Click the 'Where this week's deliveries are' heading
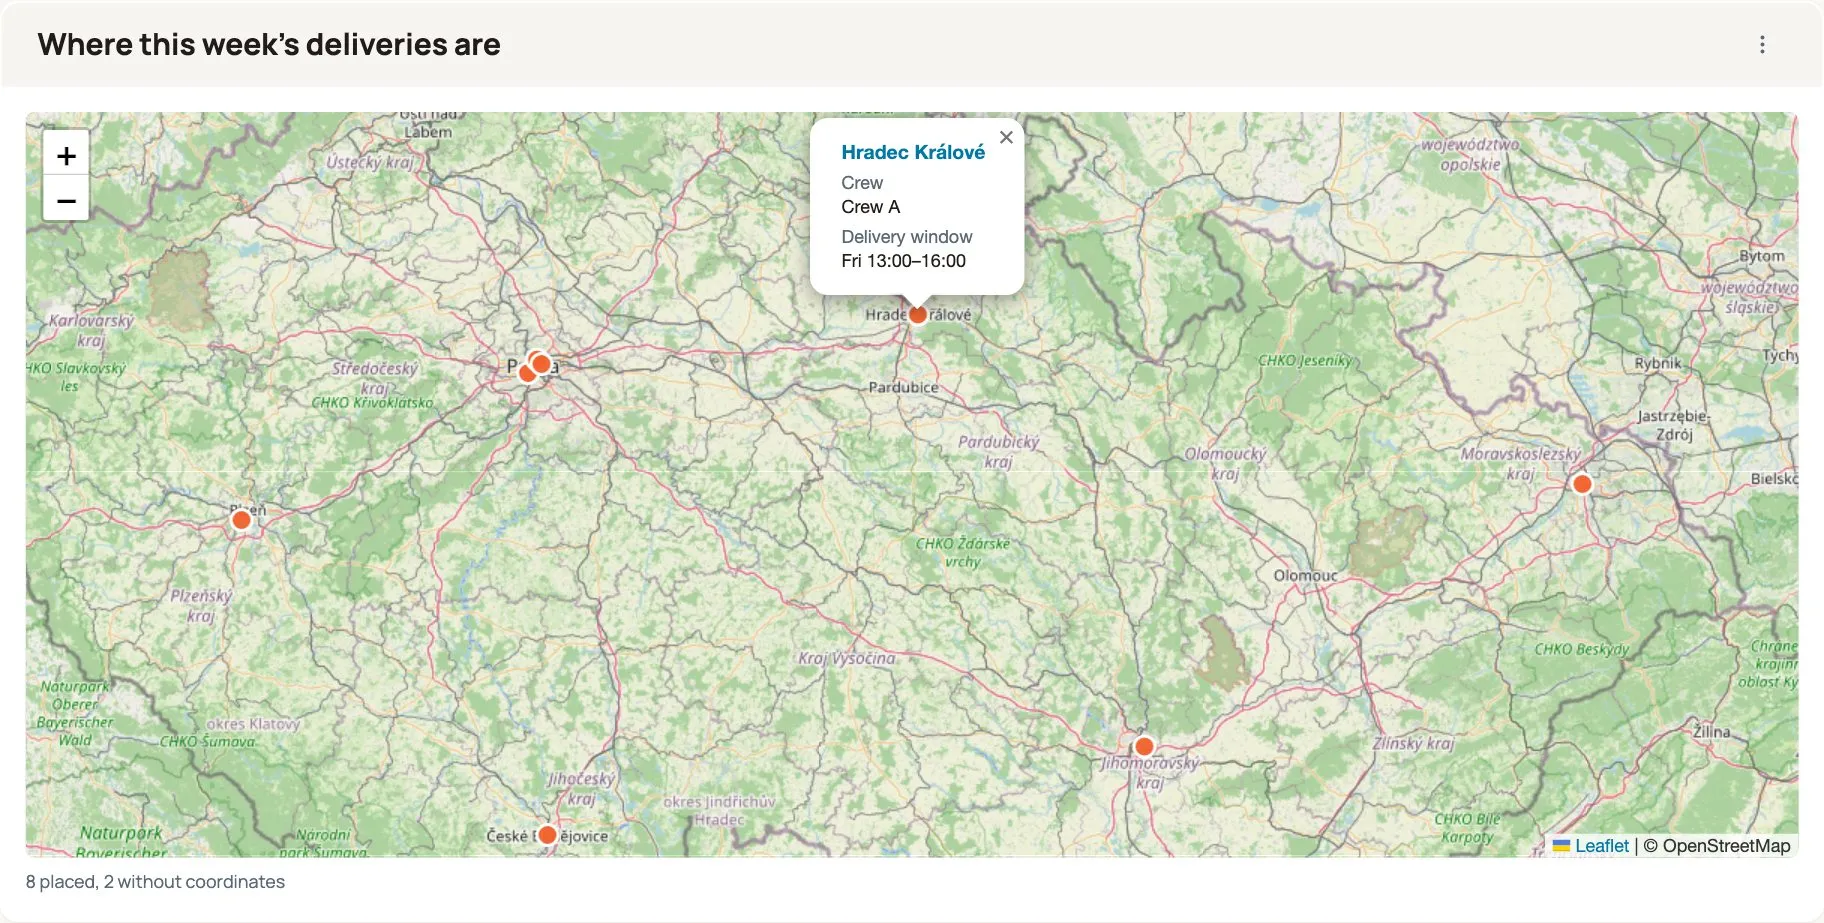Viewport: 1824px width, 923px height. 269,44
